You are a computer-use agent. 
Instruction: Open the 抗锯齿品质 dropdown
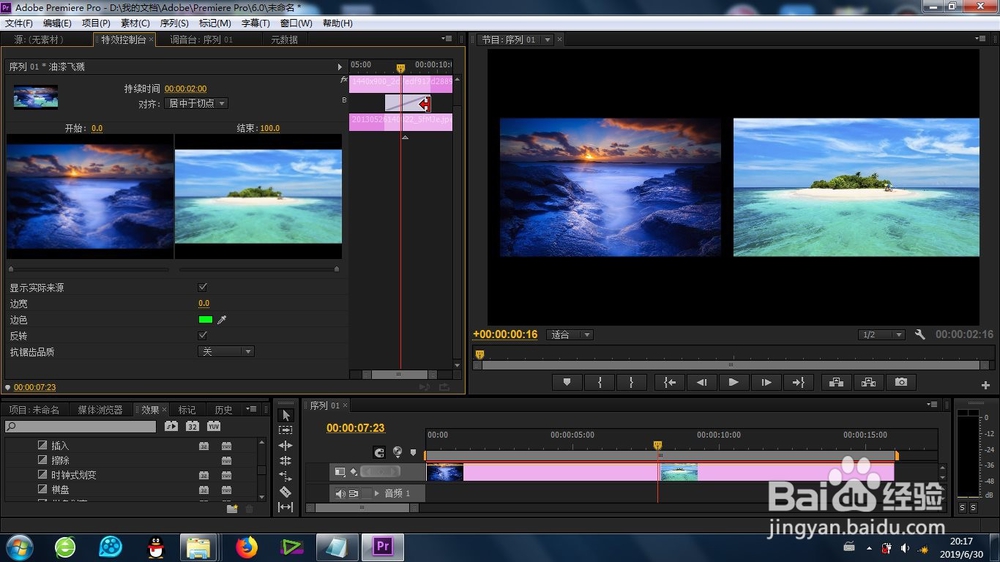pos(226,351)
